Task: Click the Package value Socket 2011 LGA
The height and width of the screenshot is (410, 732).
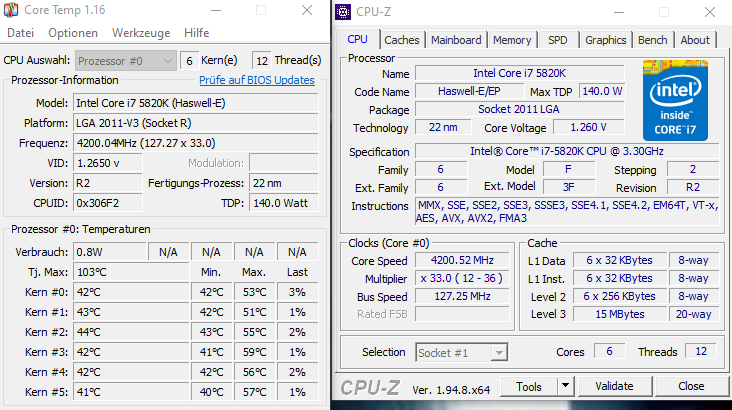Action: [x=520, y=109]
